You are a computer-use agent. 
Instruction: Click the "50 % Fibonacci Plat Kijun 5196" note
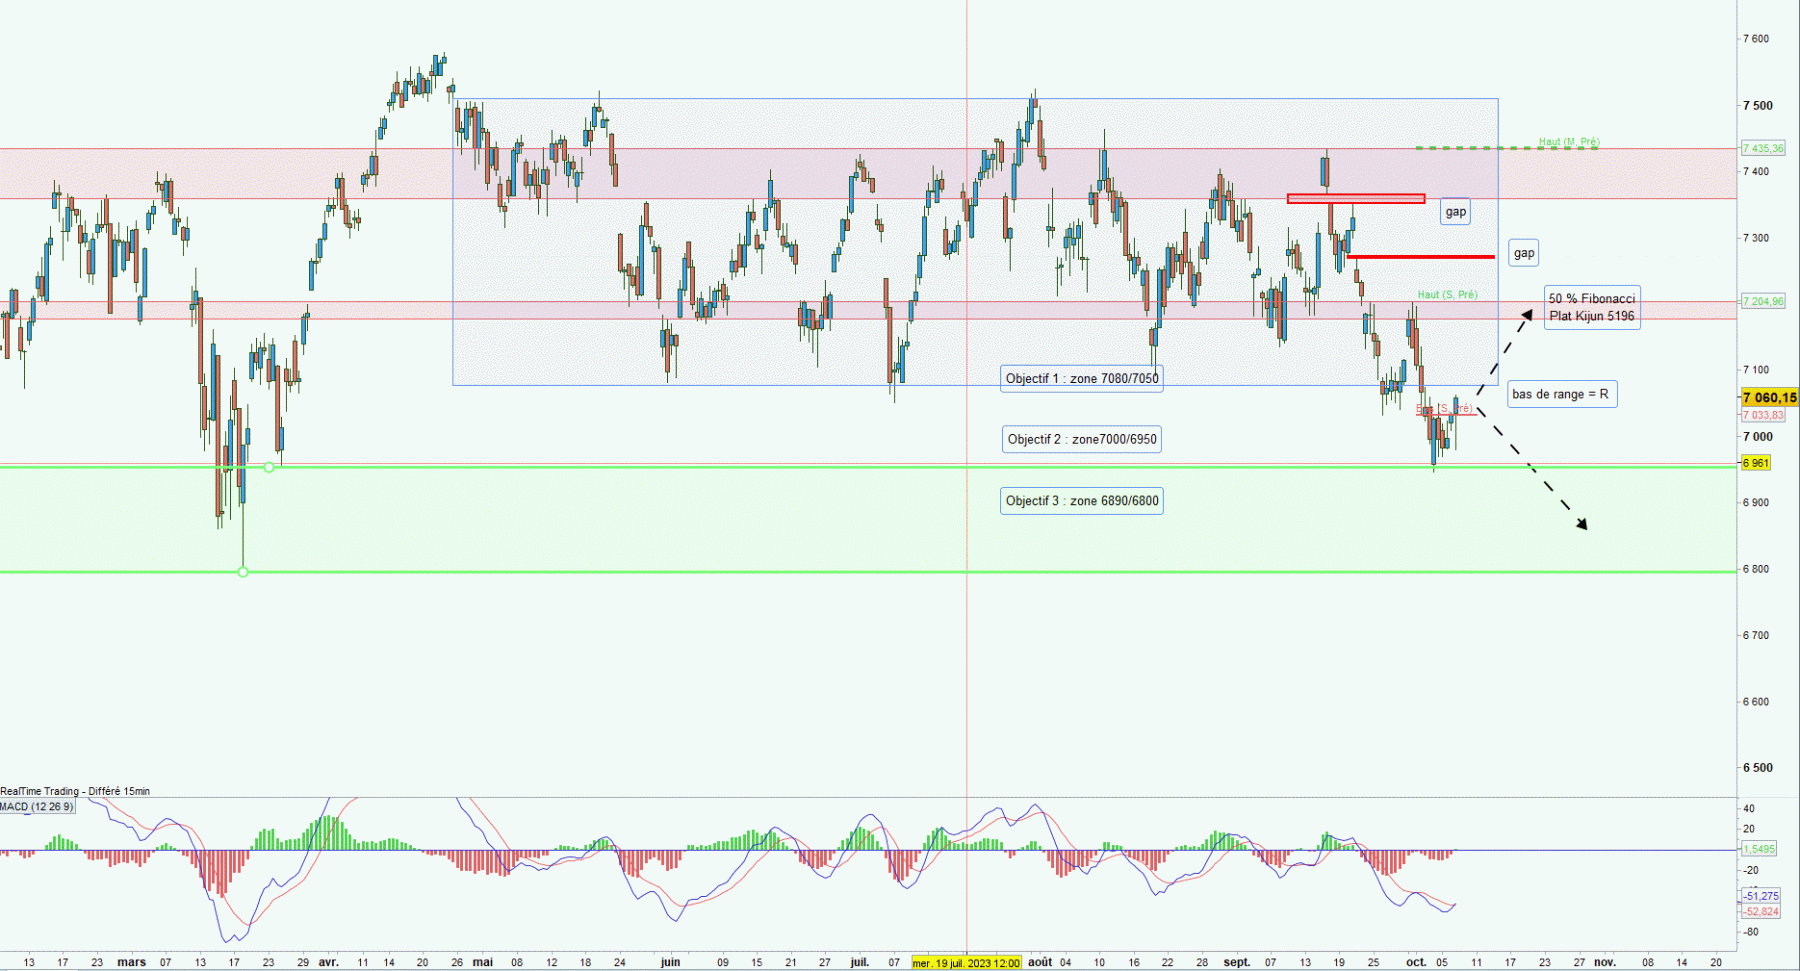coord(1592,307)
